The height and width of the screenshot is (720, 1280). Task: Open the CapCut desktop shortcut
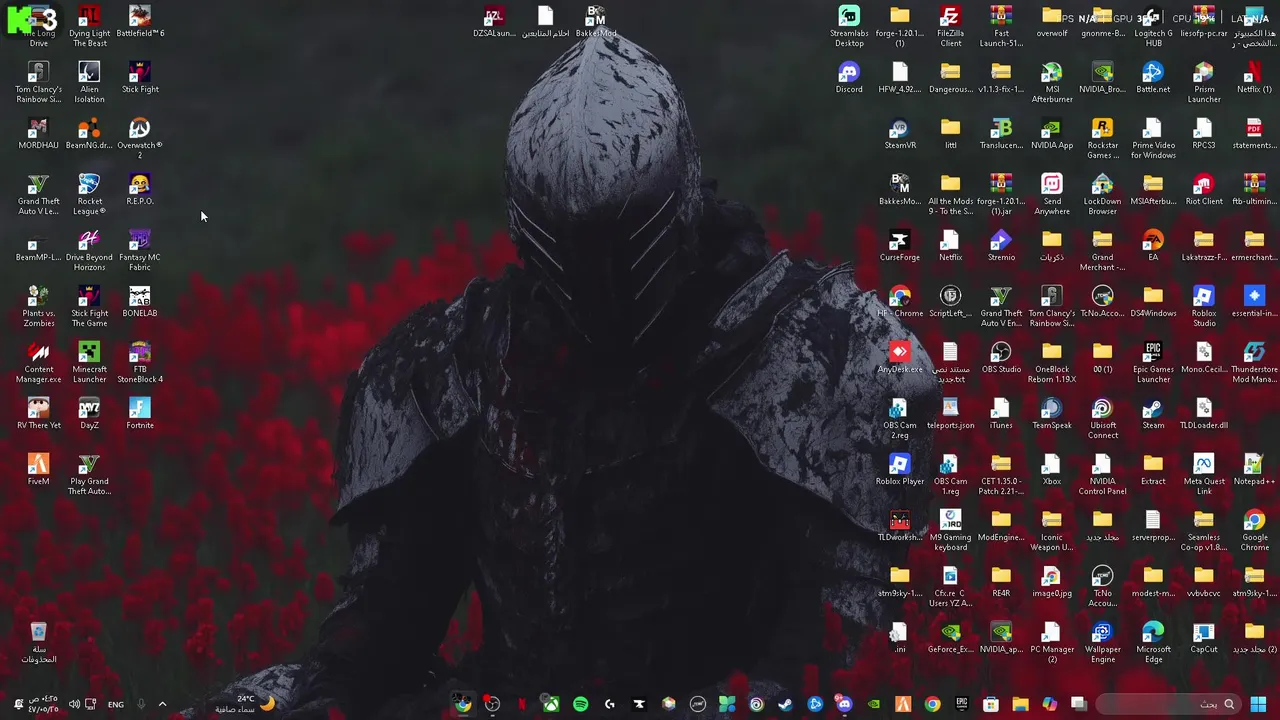pyautogui.click(x=1204, y=639)
